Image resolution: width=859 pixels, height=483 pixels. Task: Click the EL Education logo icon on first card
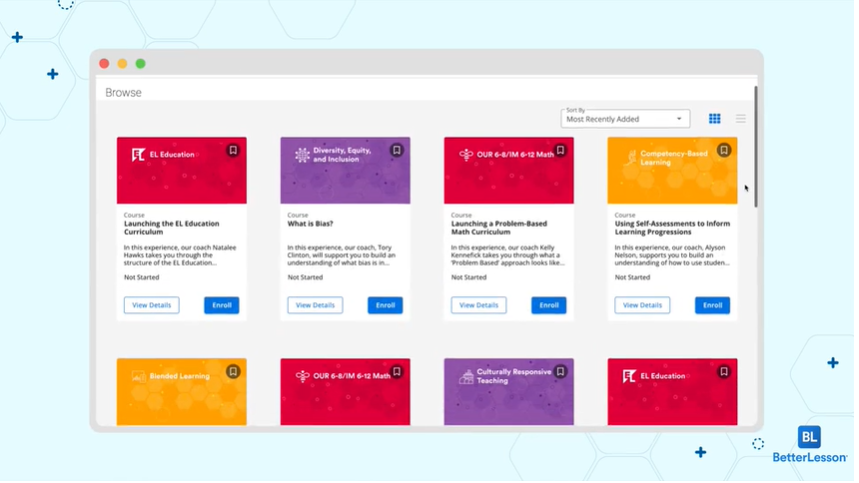tap(139, 156)
